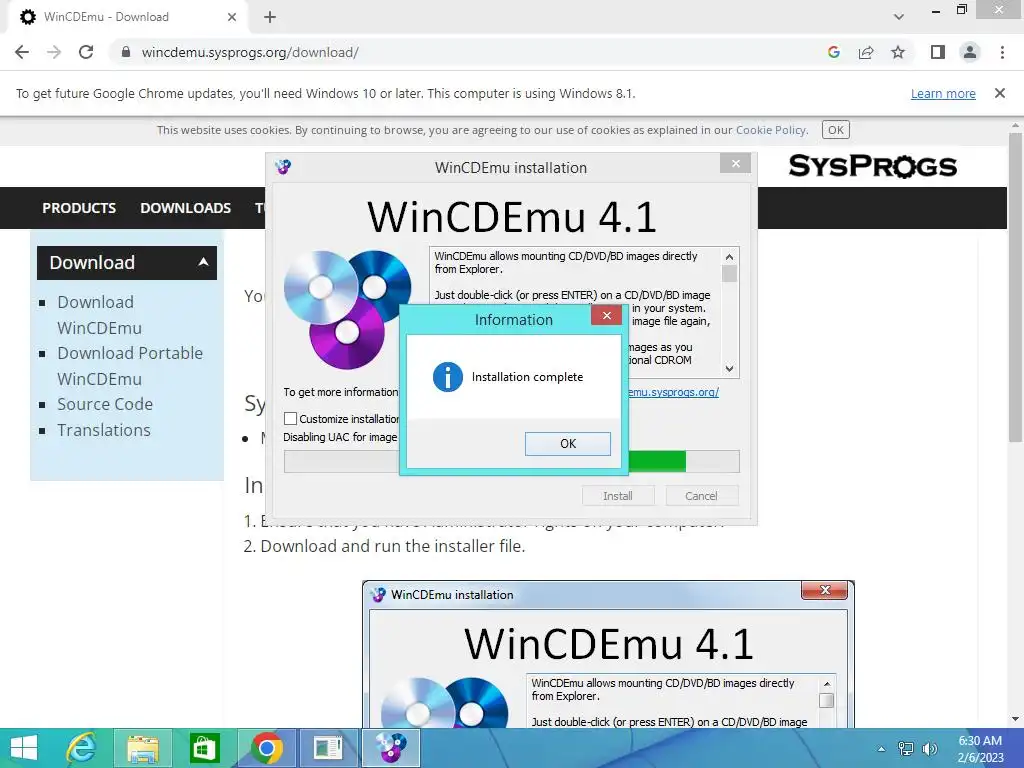
Task: Click the WinCDEmu installer taskbar icon
Action: click(391, 748)
